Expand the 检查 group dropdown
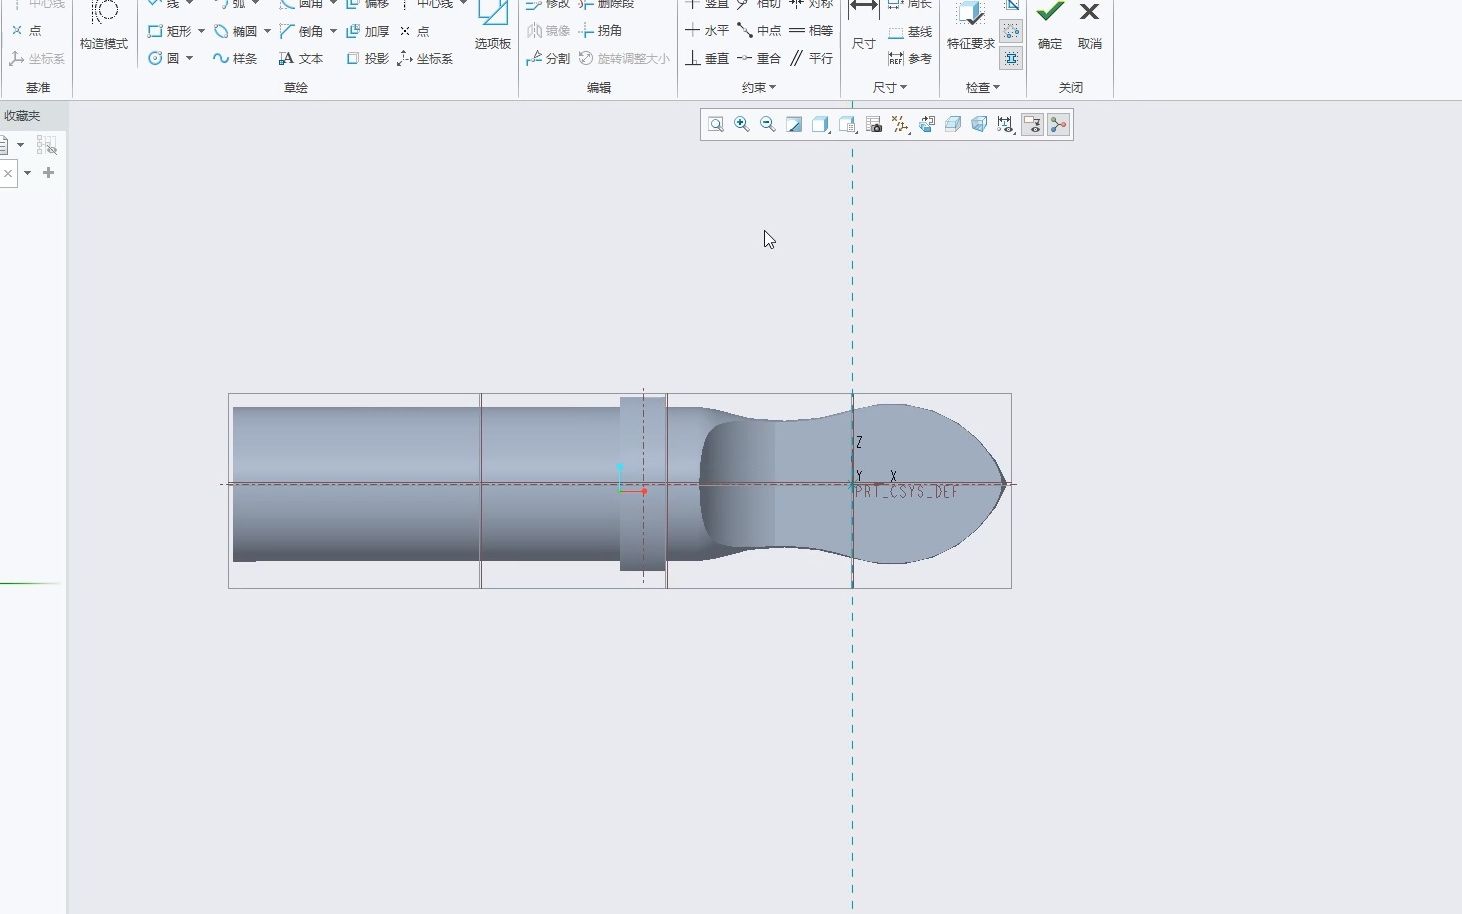Image resolution: width=1462 pixels, height=914 pixels. pyautogui.click(x=983, y=87)
